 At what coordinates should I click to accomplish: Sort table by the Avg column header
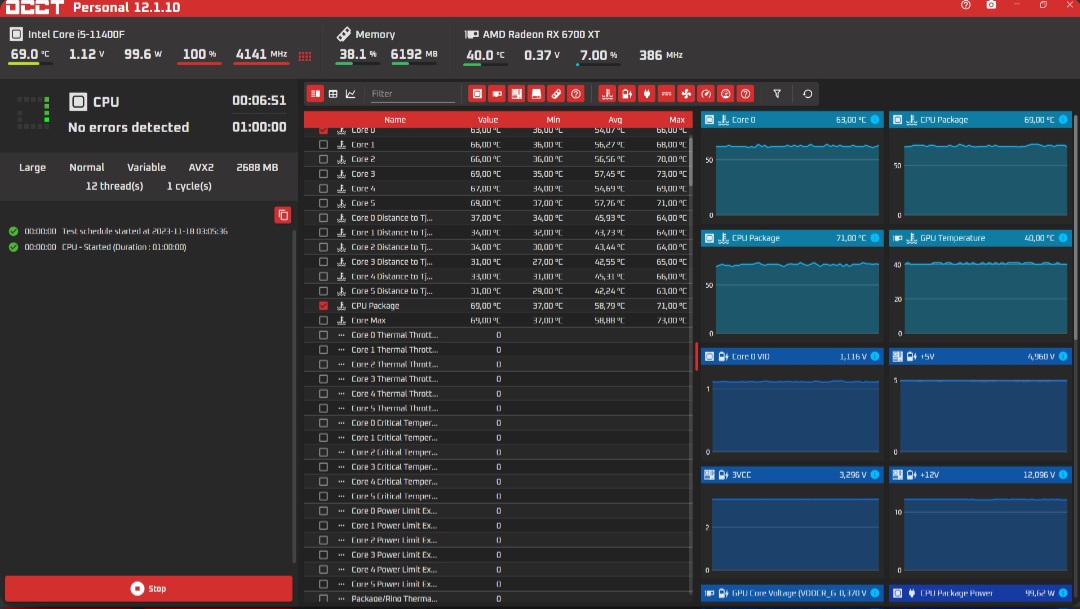(x=615, y=120)
